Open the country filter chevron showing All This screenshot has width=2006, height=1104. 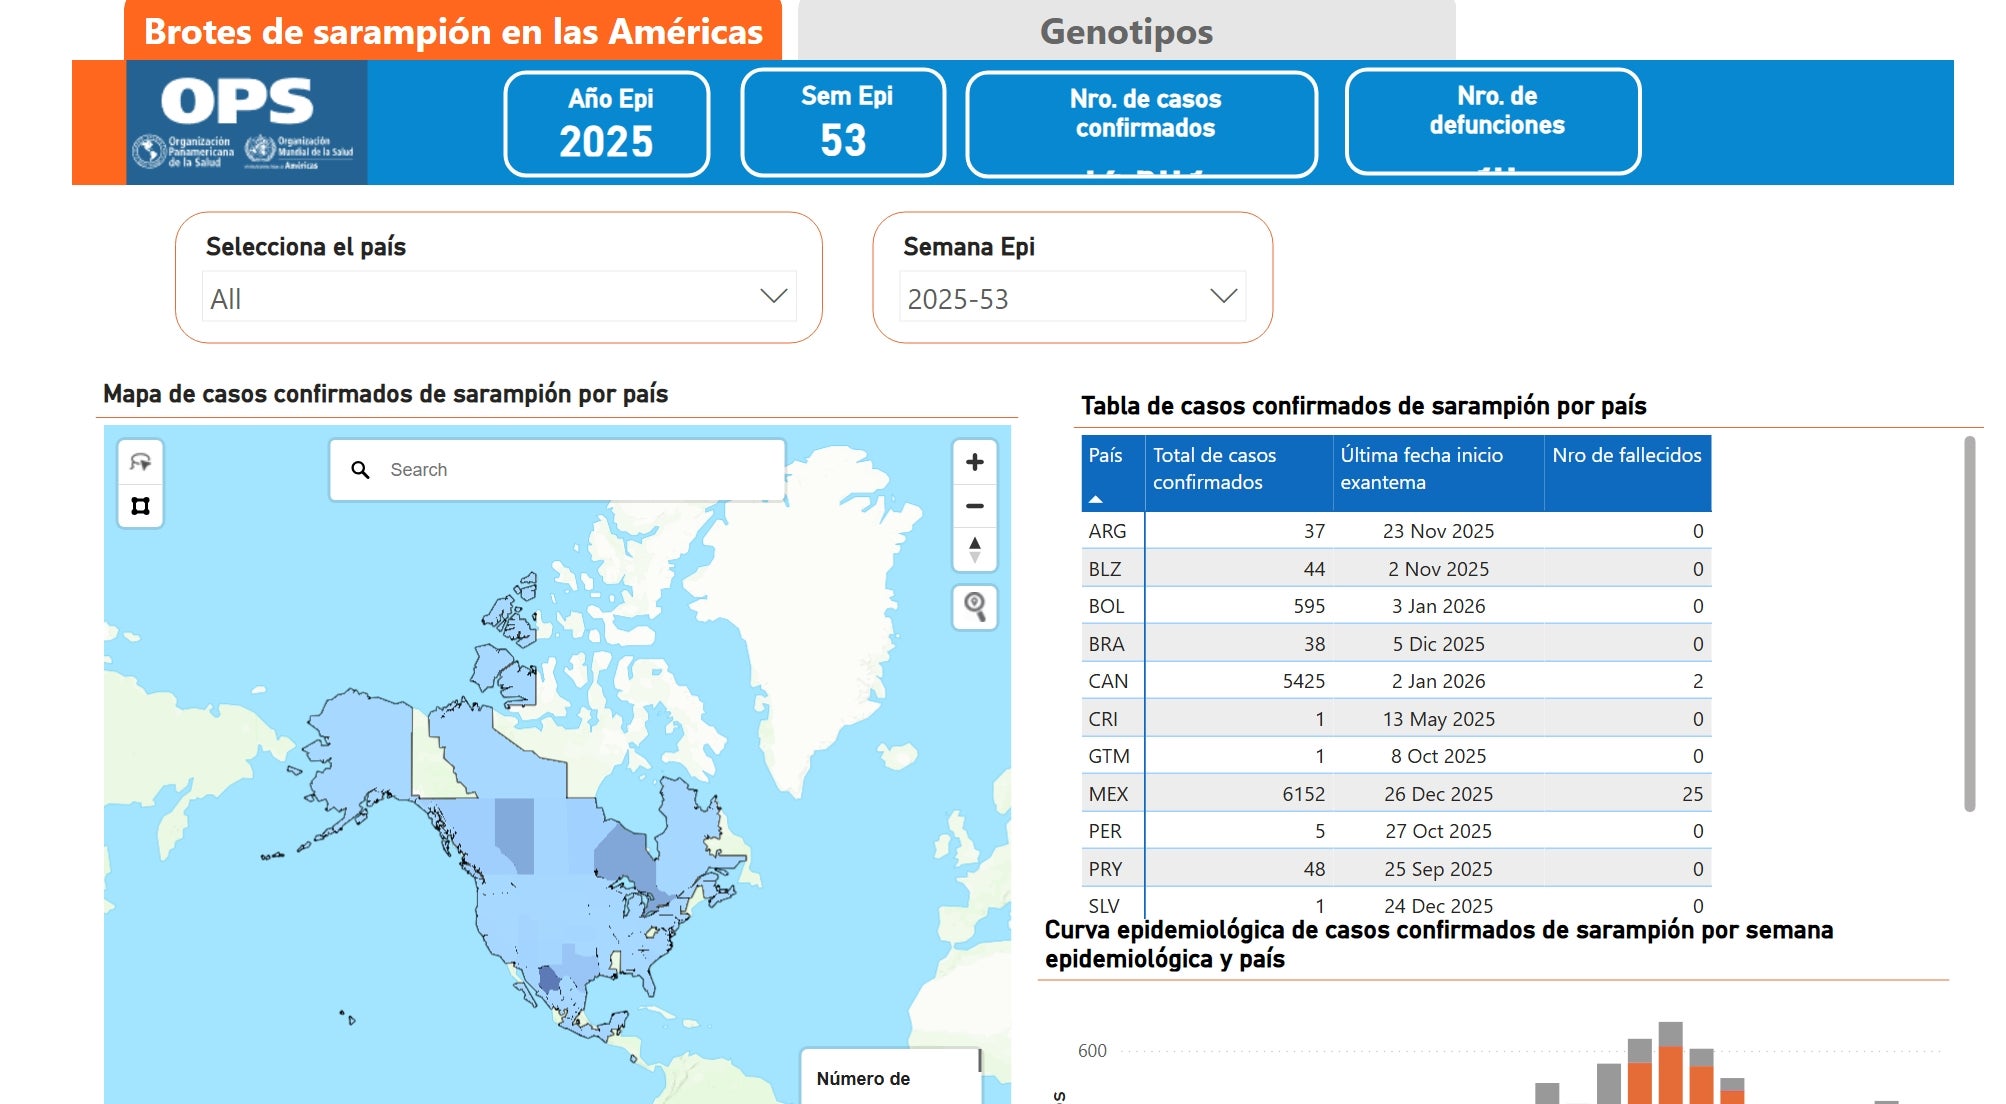(775, 297)
